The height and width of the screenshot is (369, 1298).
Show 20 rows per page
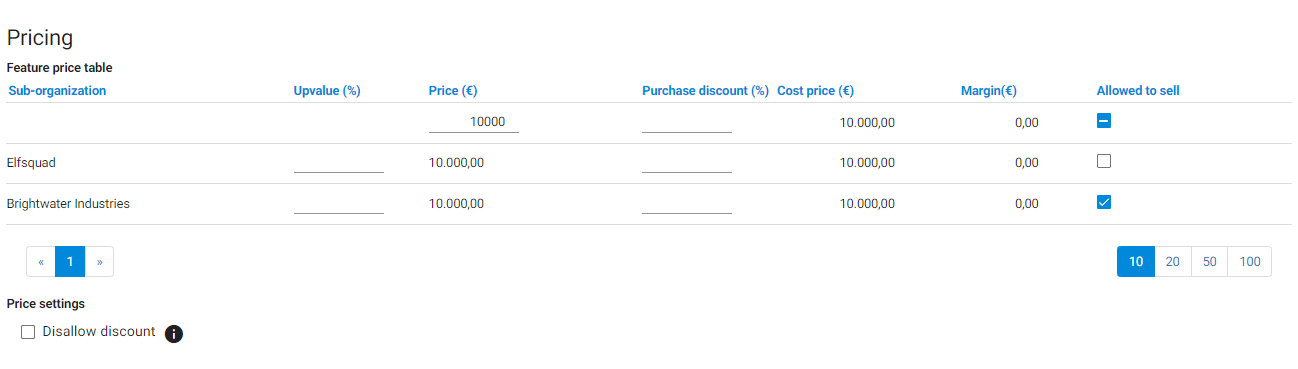(x=1172, y=262)
